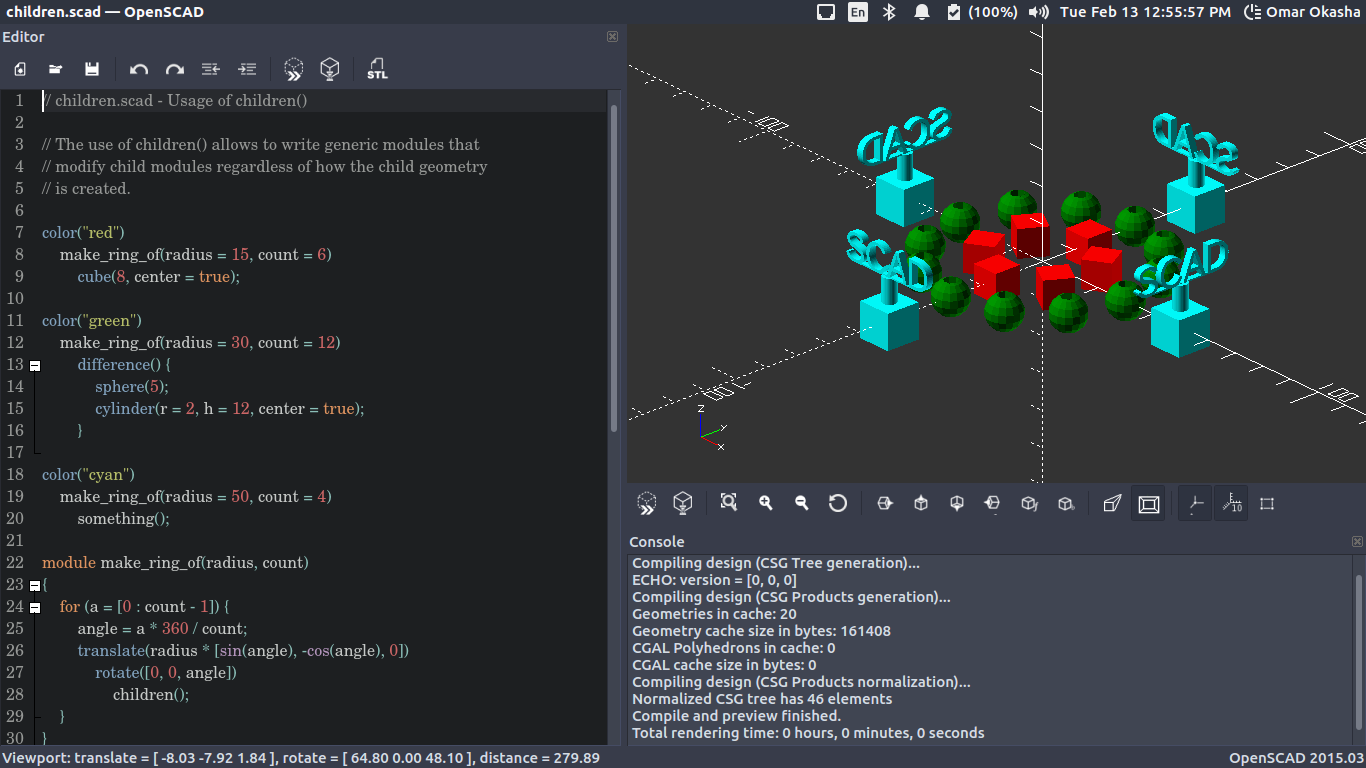This screenshot has width=1366, height=768.
Task: Click the angle = a * 360 / count line
Action: tap(162, 629)
